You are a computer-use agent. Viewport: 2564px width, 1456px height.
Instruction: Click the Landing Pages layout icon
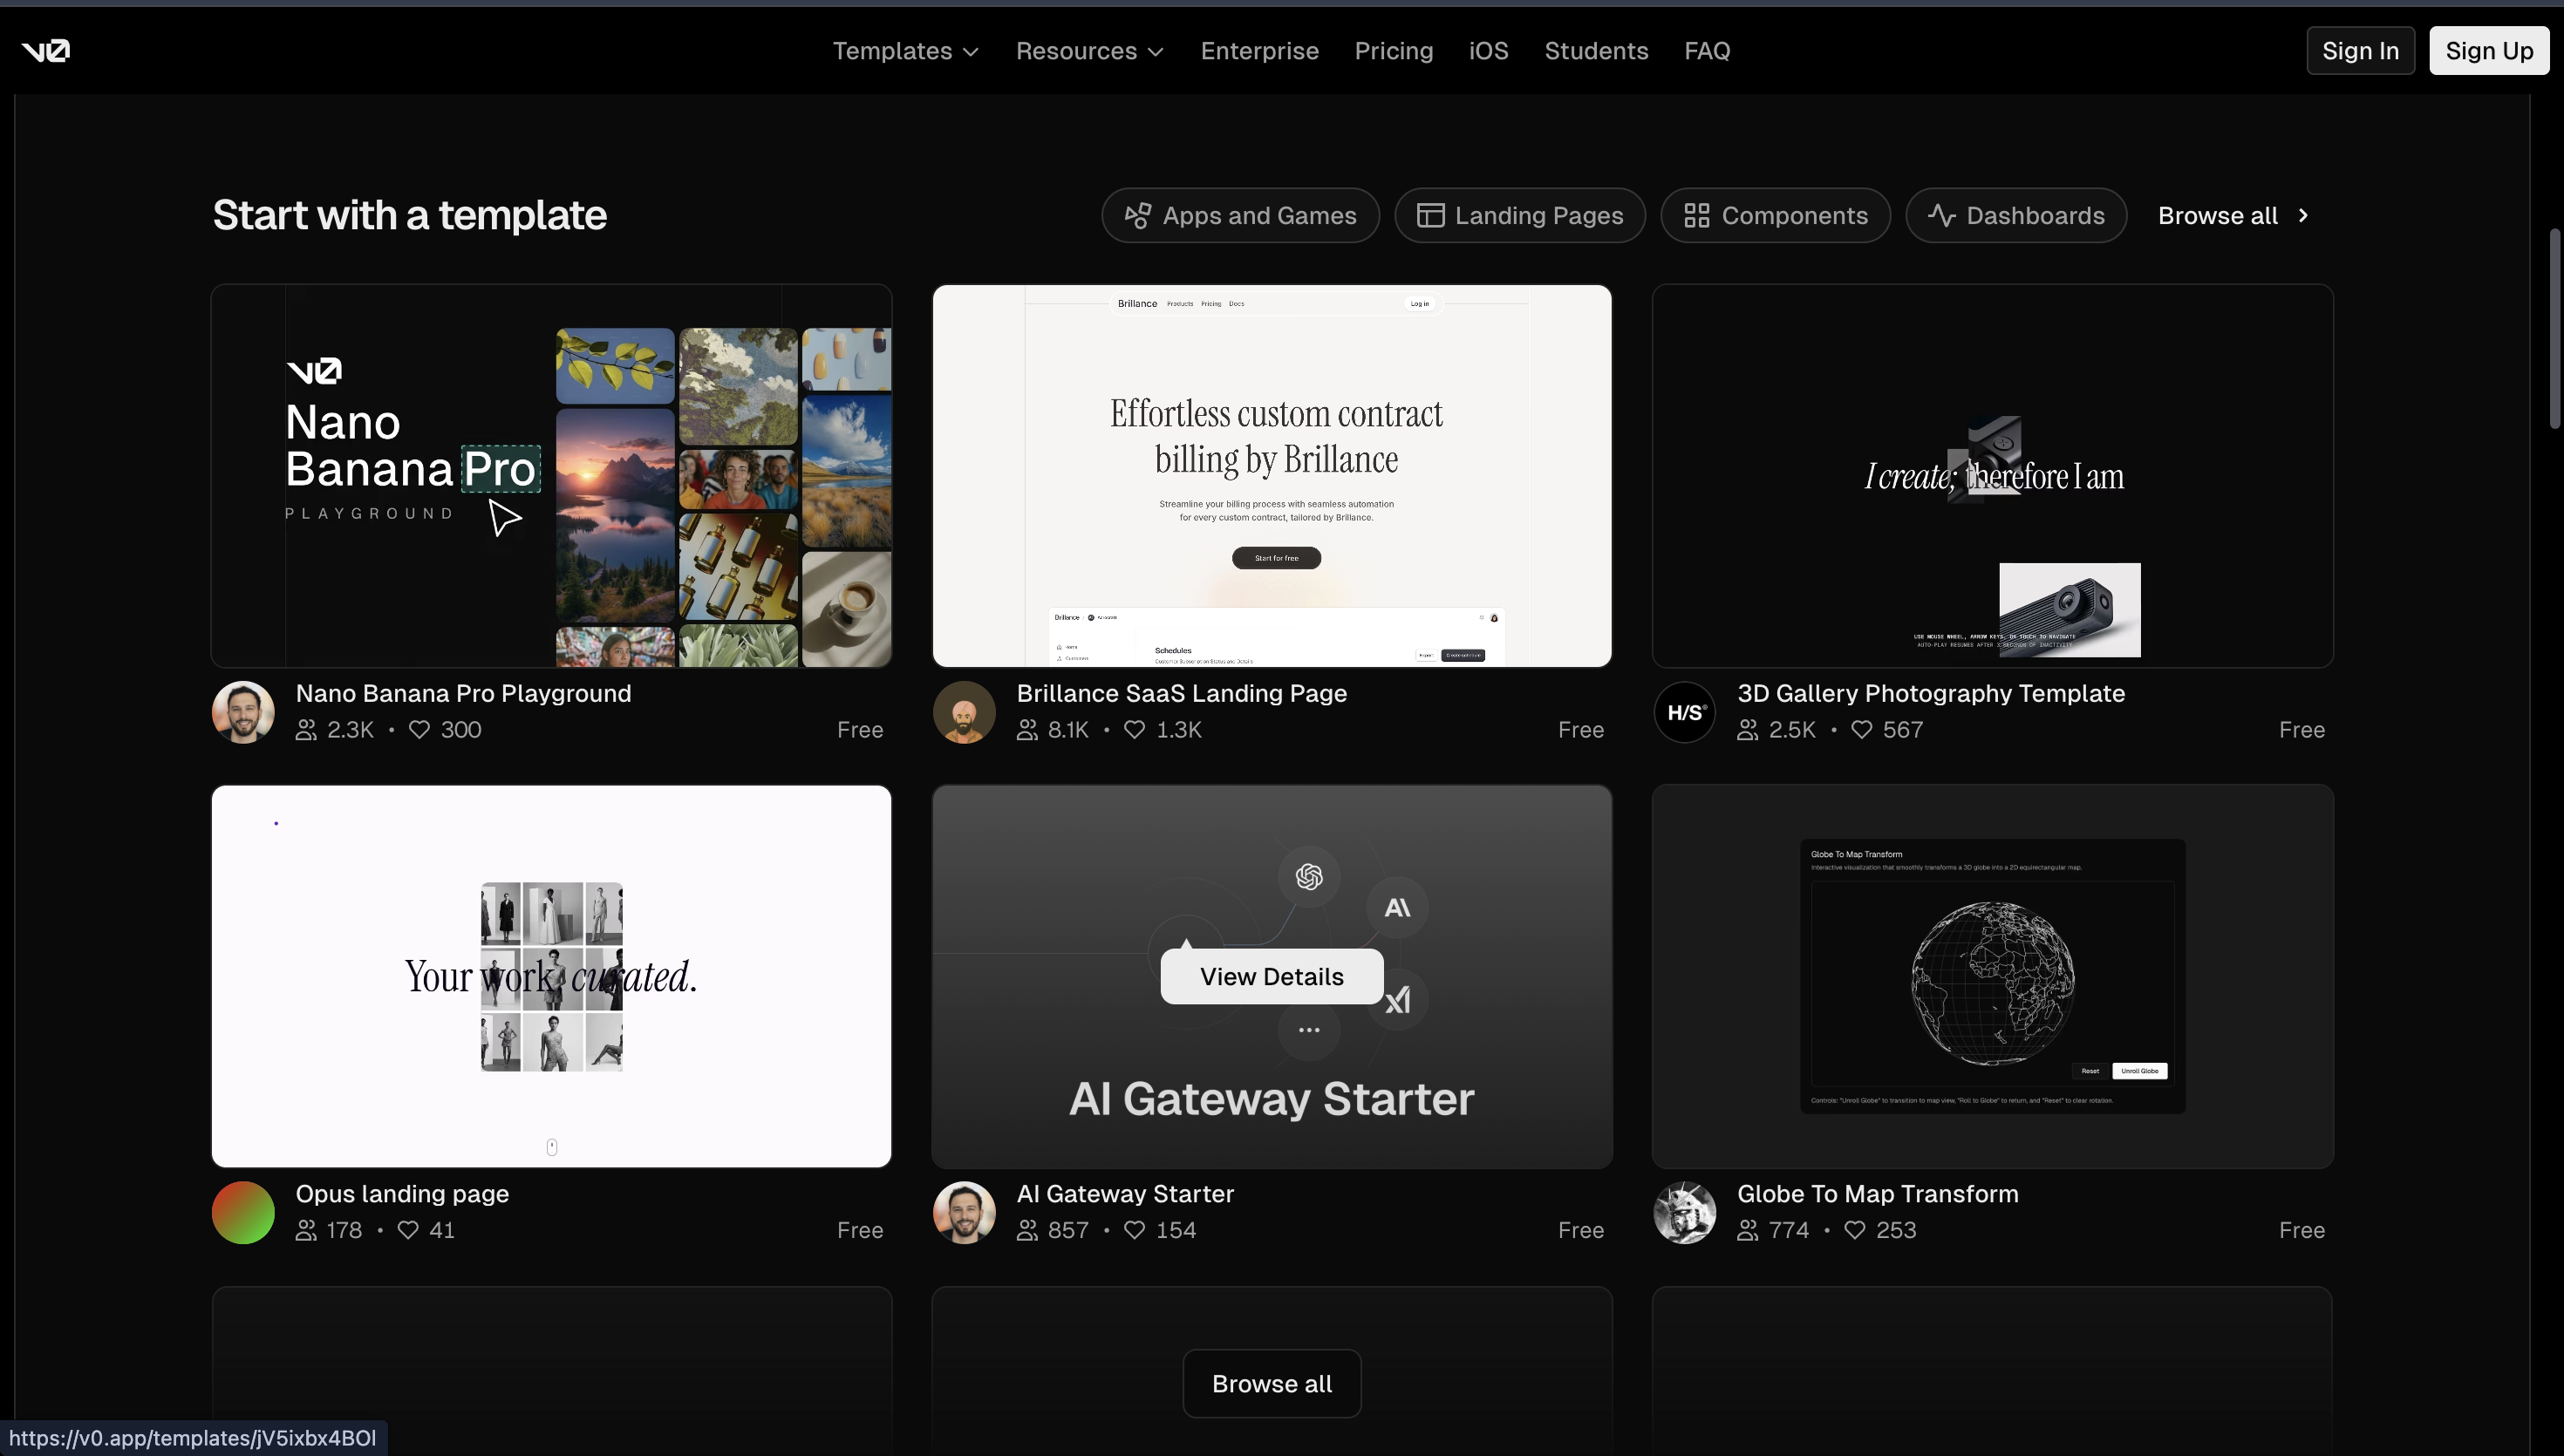(1430, 216)
